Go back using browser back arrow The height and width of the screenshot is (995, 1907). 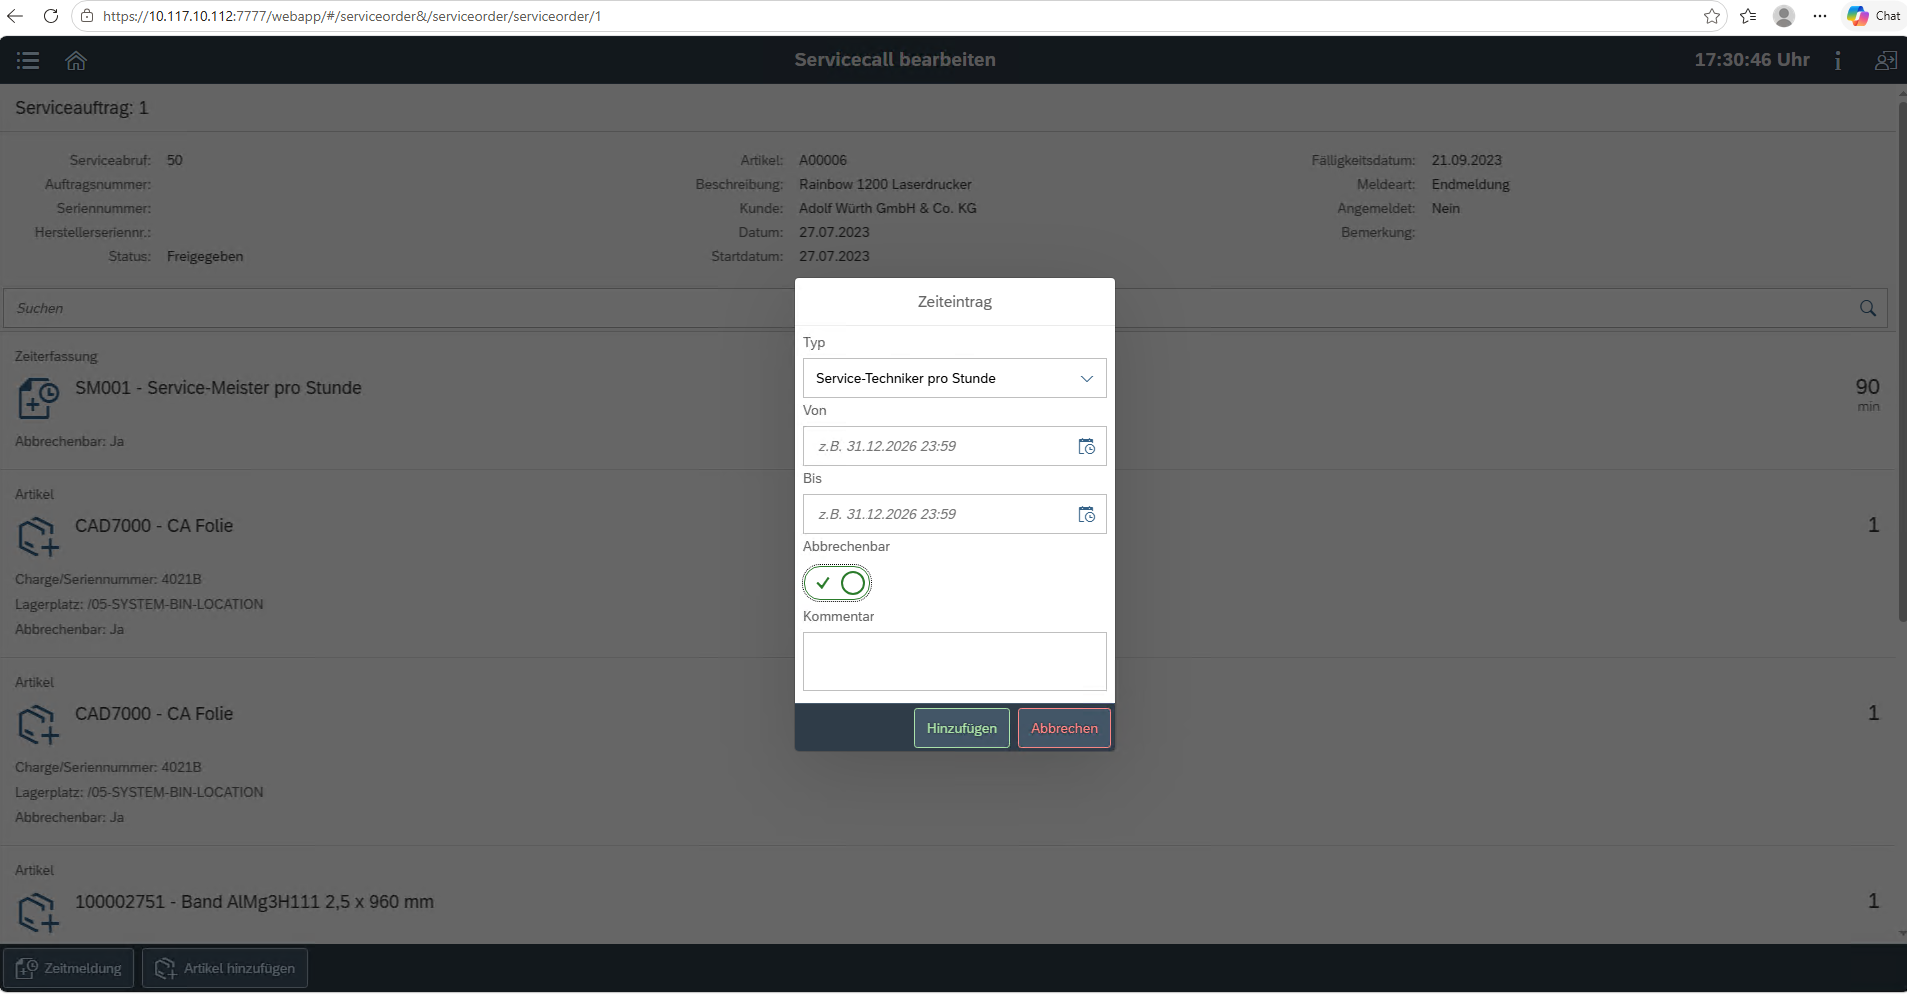(15, 16)
